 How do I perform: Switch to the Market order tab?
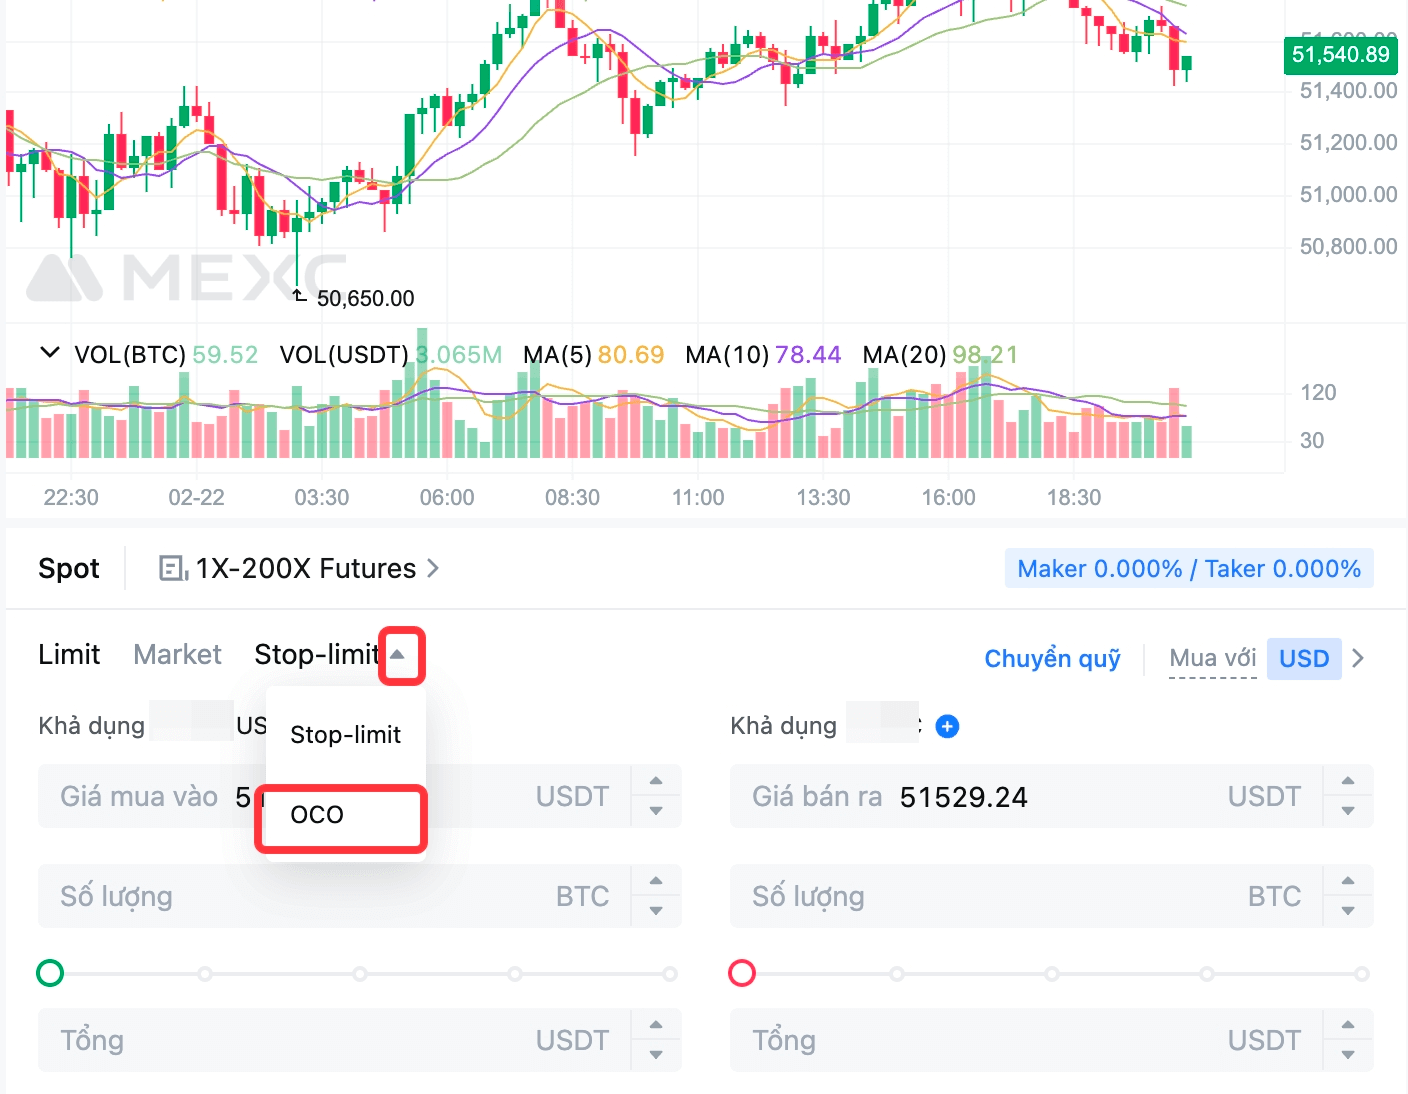(177, 655)
